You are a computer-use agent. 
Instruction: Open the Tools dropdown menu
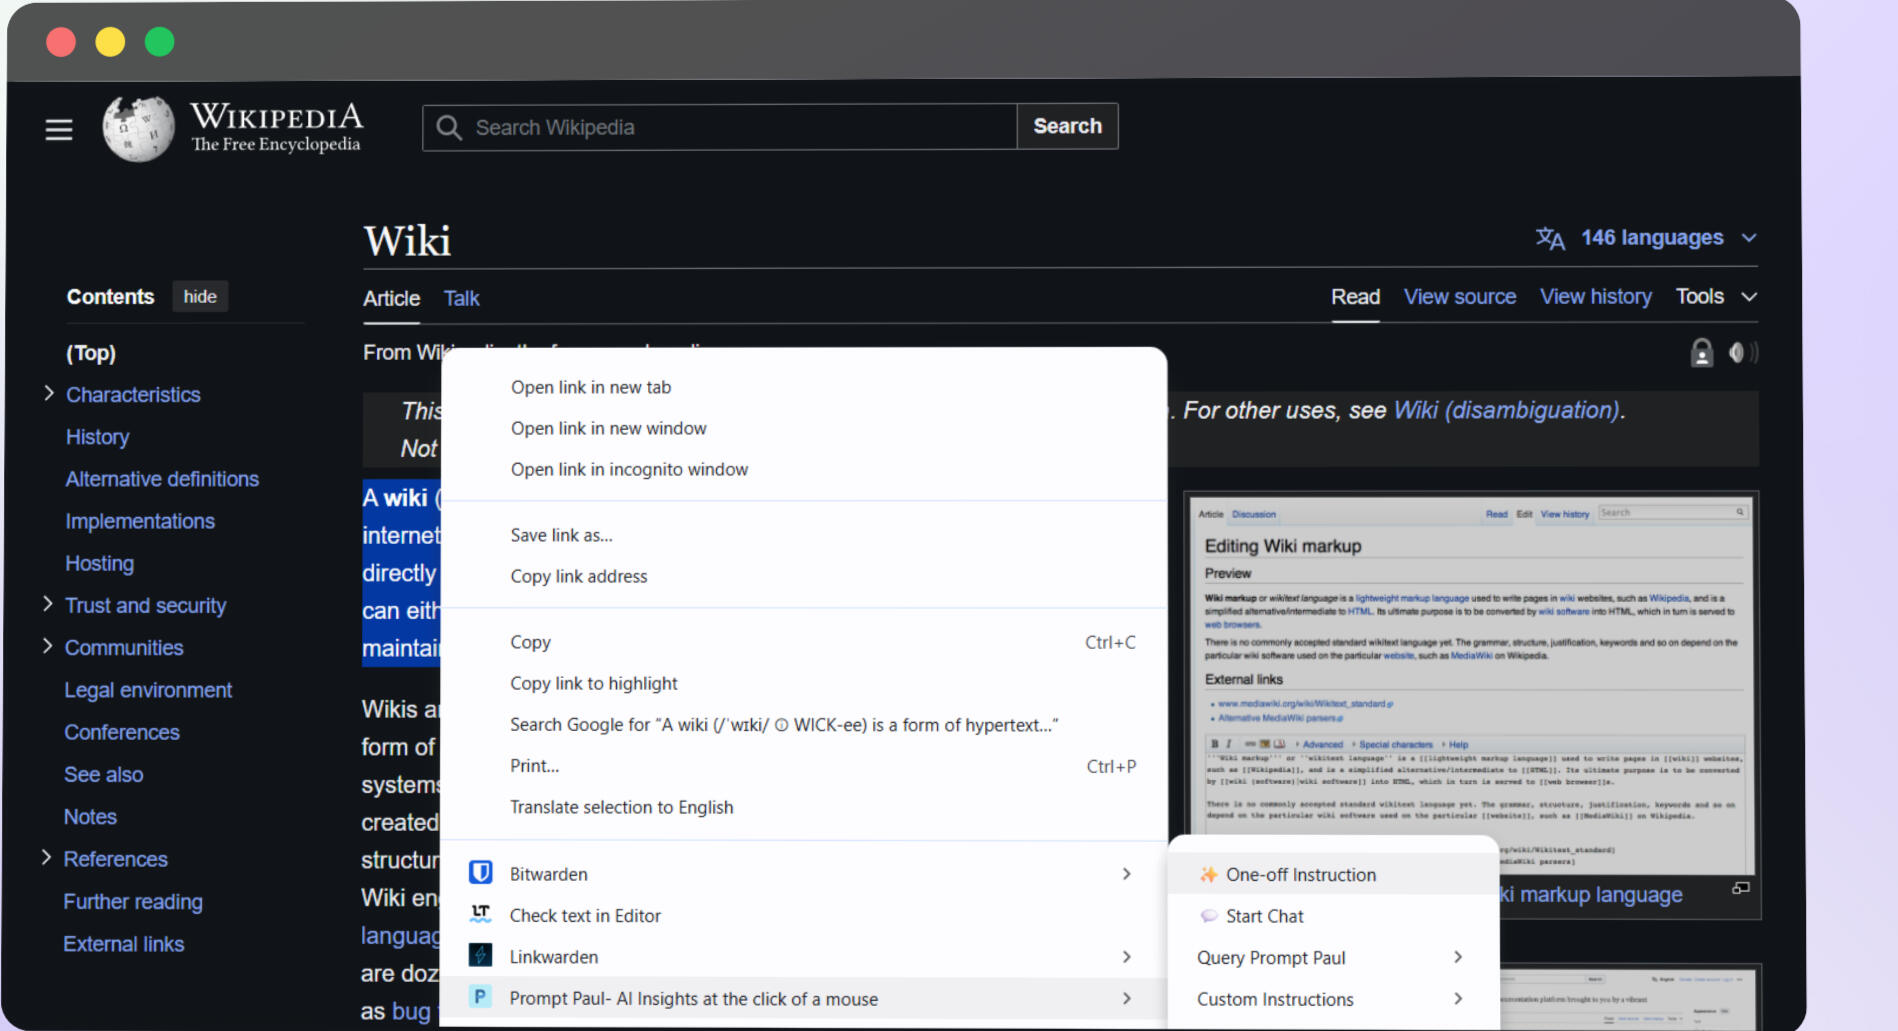coord(1715,297)
